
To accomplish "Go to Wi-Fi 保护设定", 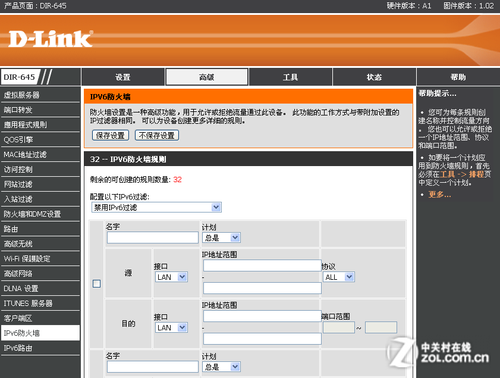I will pos(40,259).
